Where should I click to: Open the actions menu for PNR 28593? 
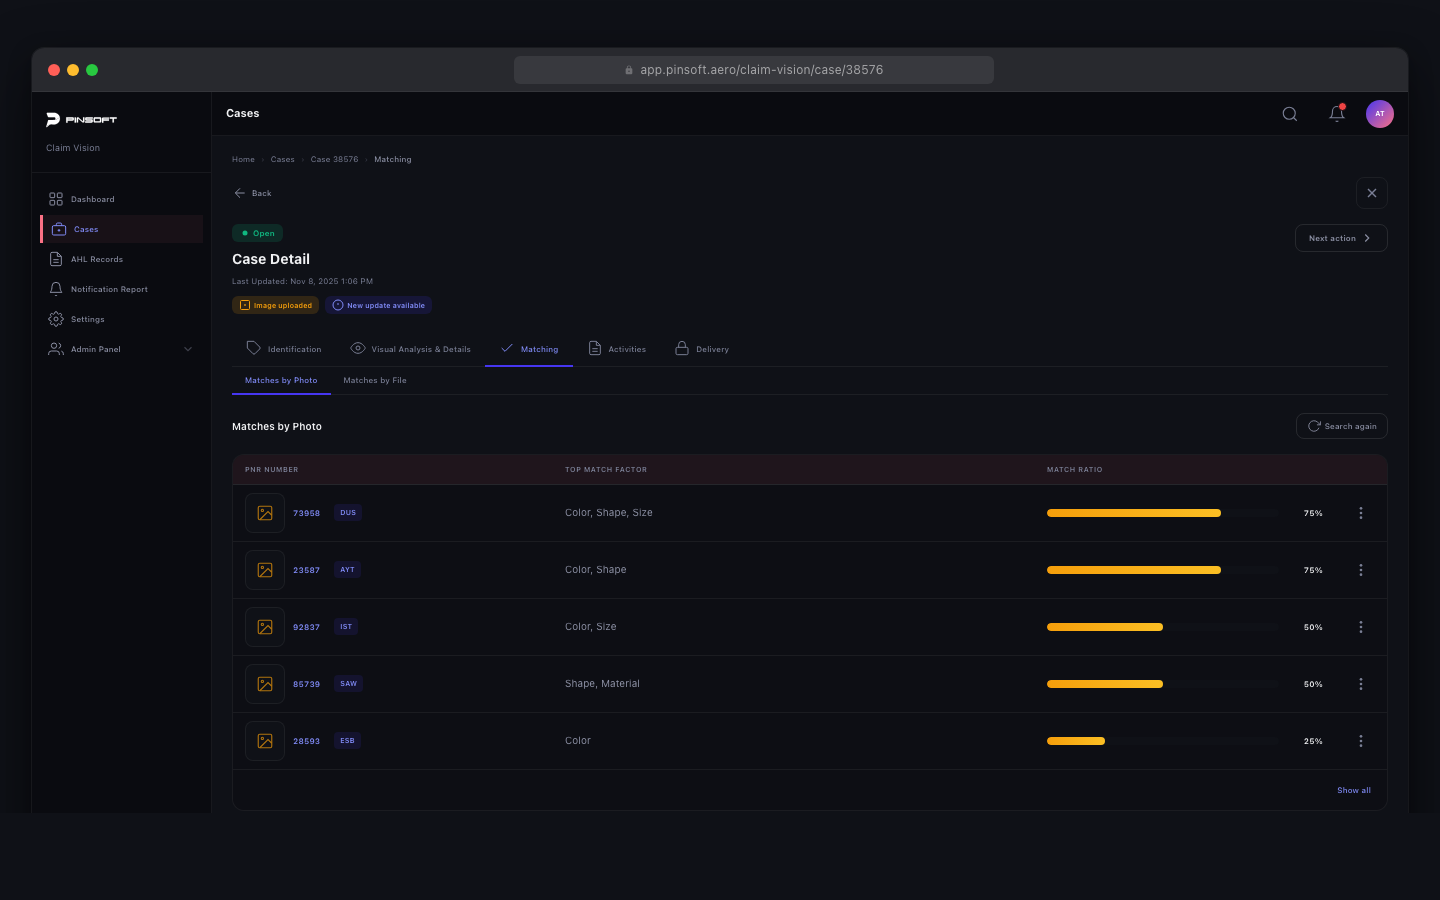(1361, 741)
